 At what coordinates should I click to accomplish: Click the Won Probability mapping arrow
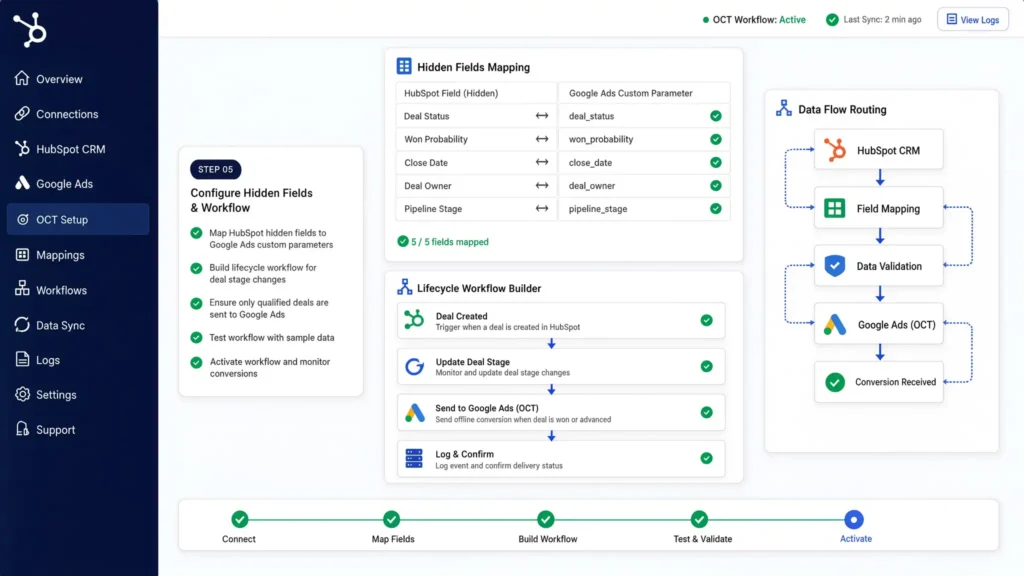coord(542,139)
